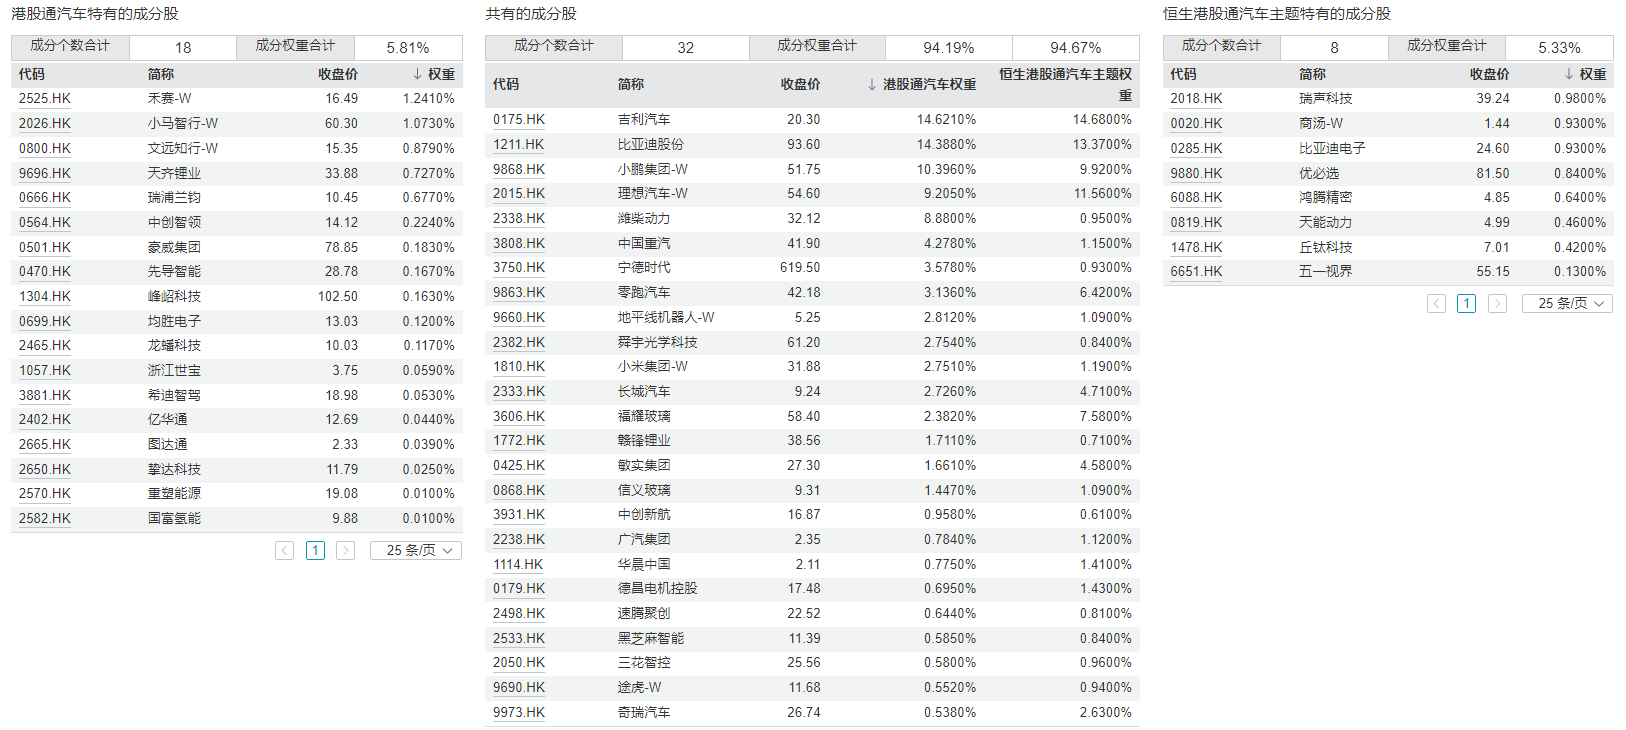Viewport: 1626px width, 730px height.
Task: Sort middle table by 港股通汽车权重
Action: point(922,85)
